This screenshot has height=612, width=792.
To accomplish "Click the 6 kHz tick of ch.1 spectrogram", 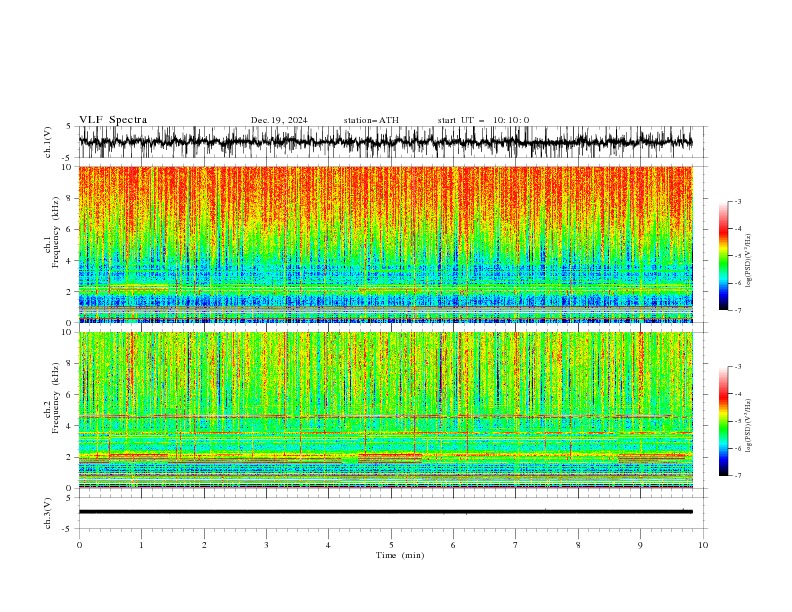I will pos(71,229).
